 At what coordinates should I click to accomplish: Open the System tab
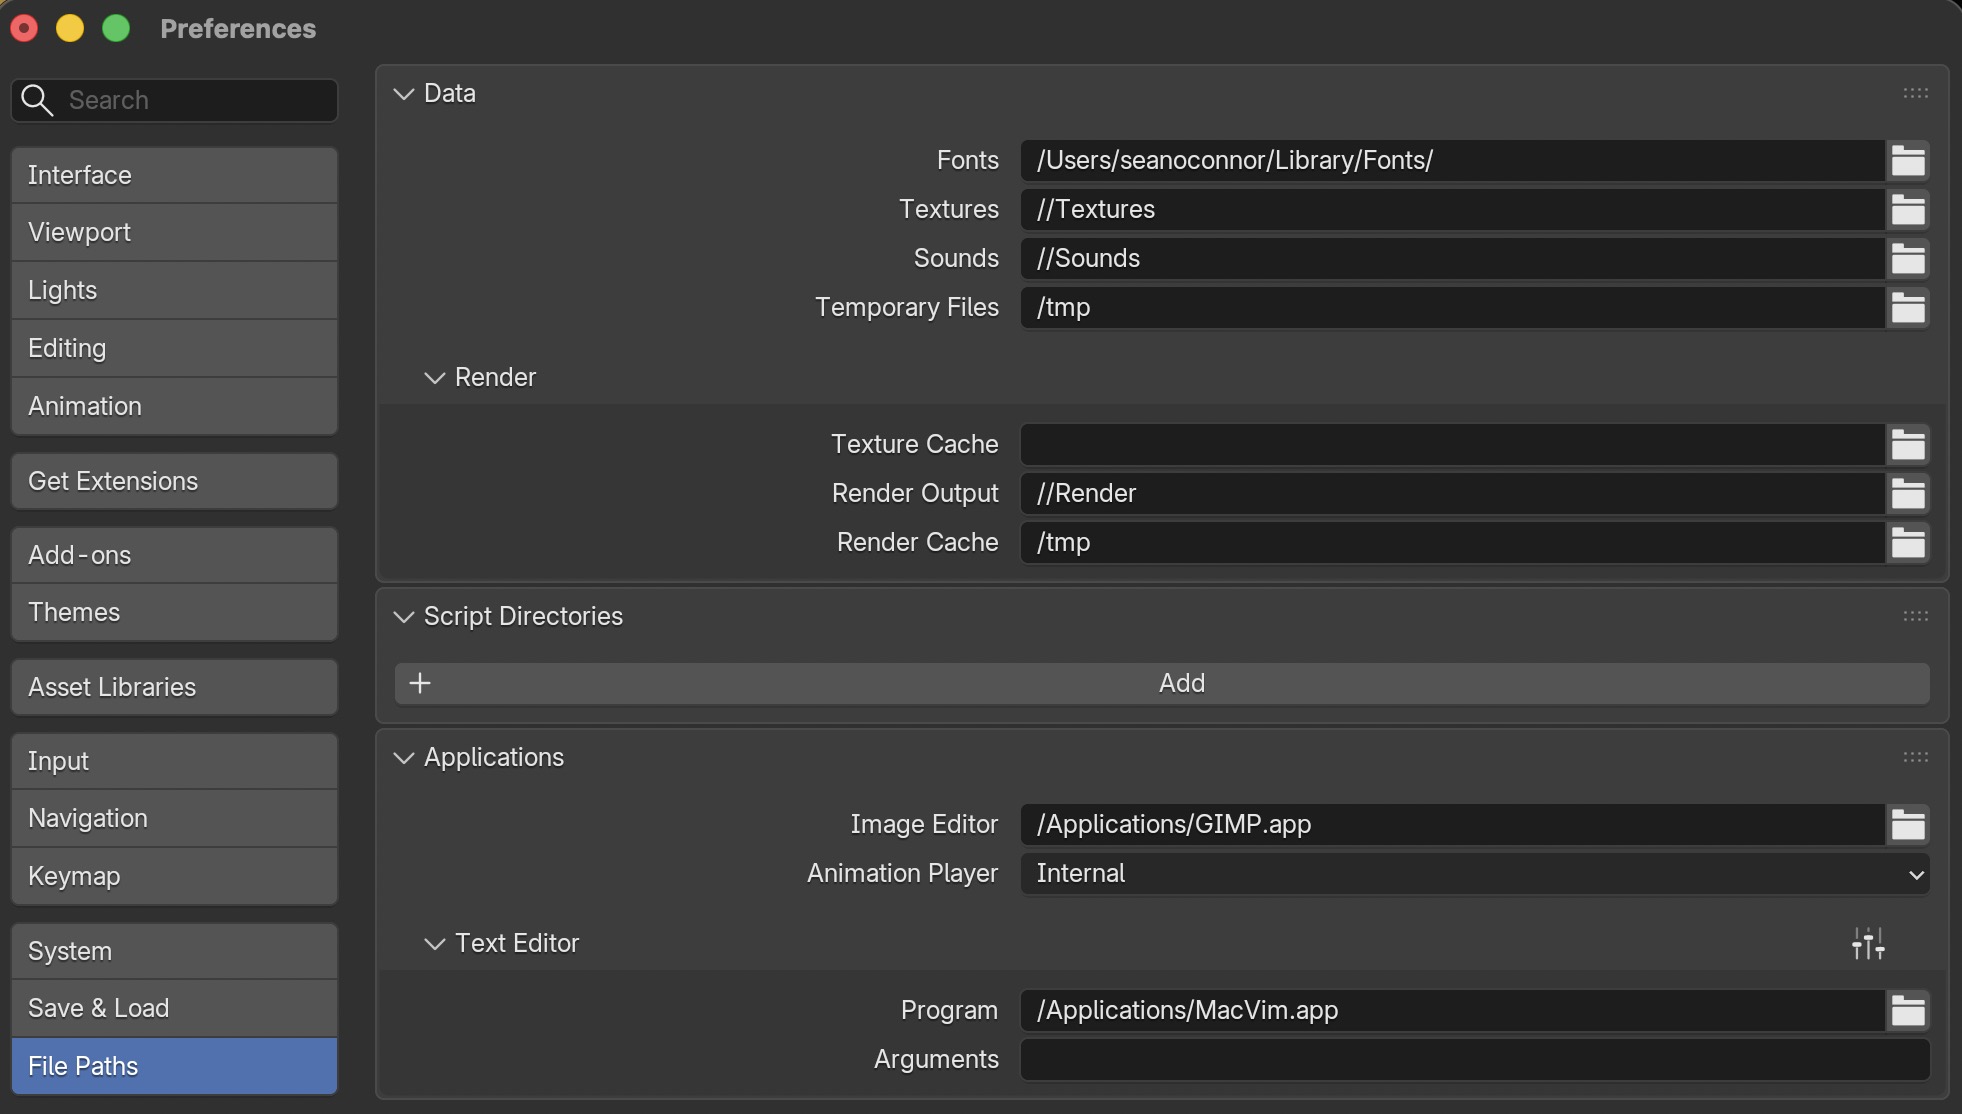pos(174,951)
